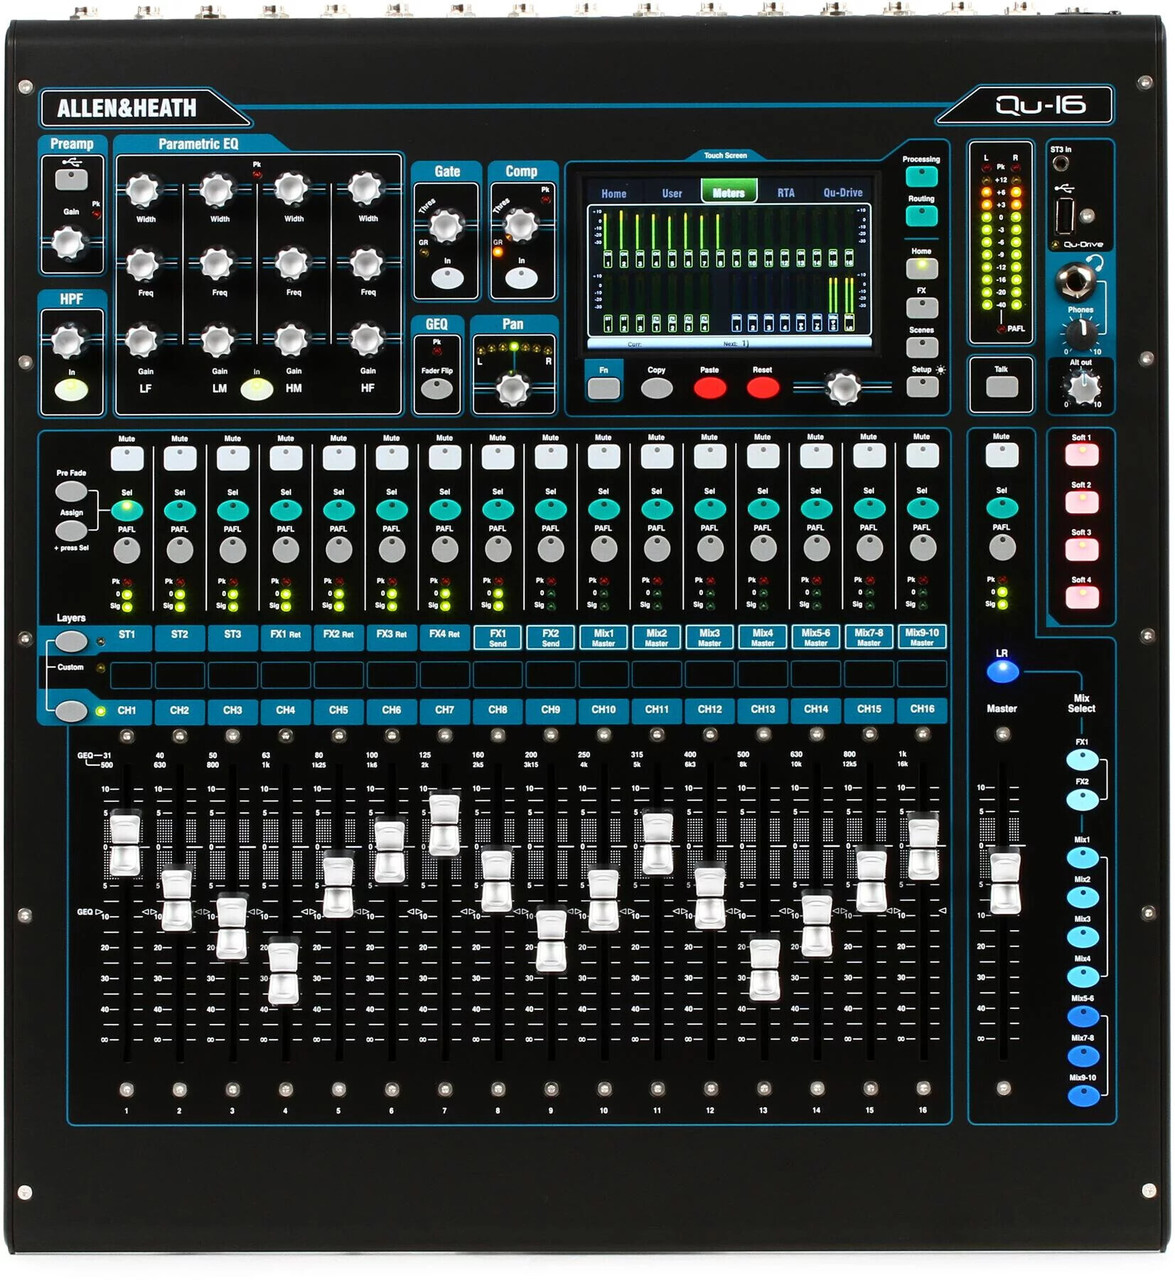Select the FX2 mix button in Mix Select
The image size is (1175, 1280).
[1081, 799]
